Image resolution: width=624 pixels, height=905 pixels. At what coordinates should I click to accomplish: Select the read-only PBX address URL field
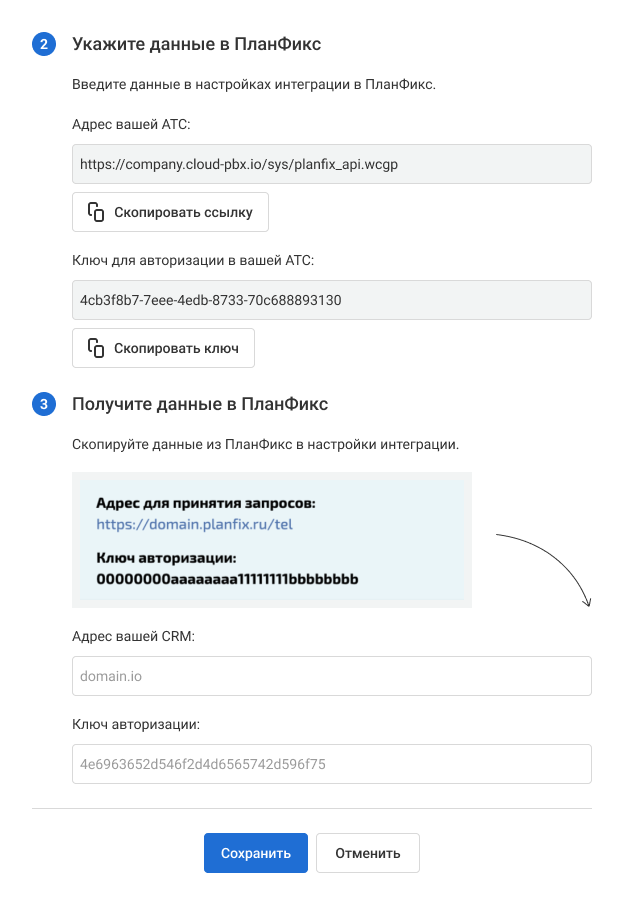pos(332,164)
